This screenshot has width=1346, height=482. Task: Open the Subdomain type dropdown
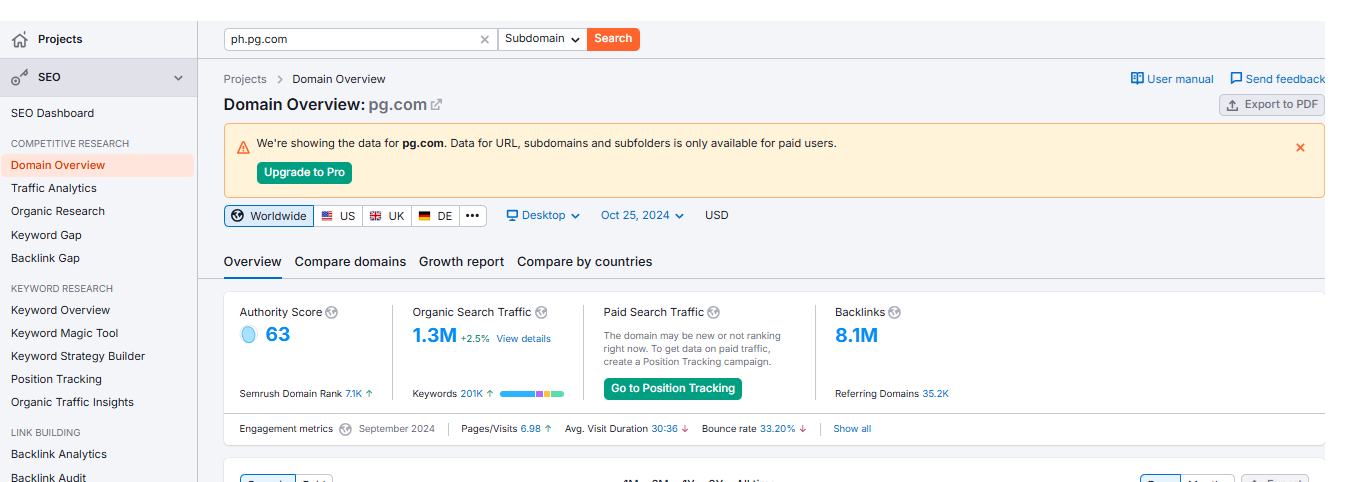pos(542,39)
